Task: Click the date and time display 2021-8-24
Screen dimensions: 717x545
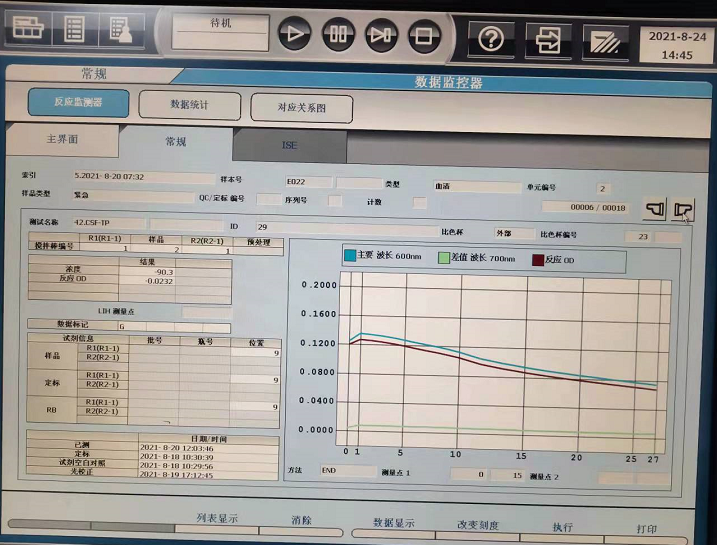Action: [x=677, y=45]
